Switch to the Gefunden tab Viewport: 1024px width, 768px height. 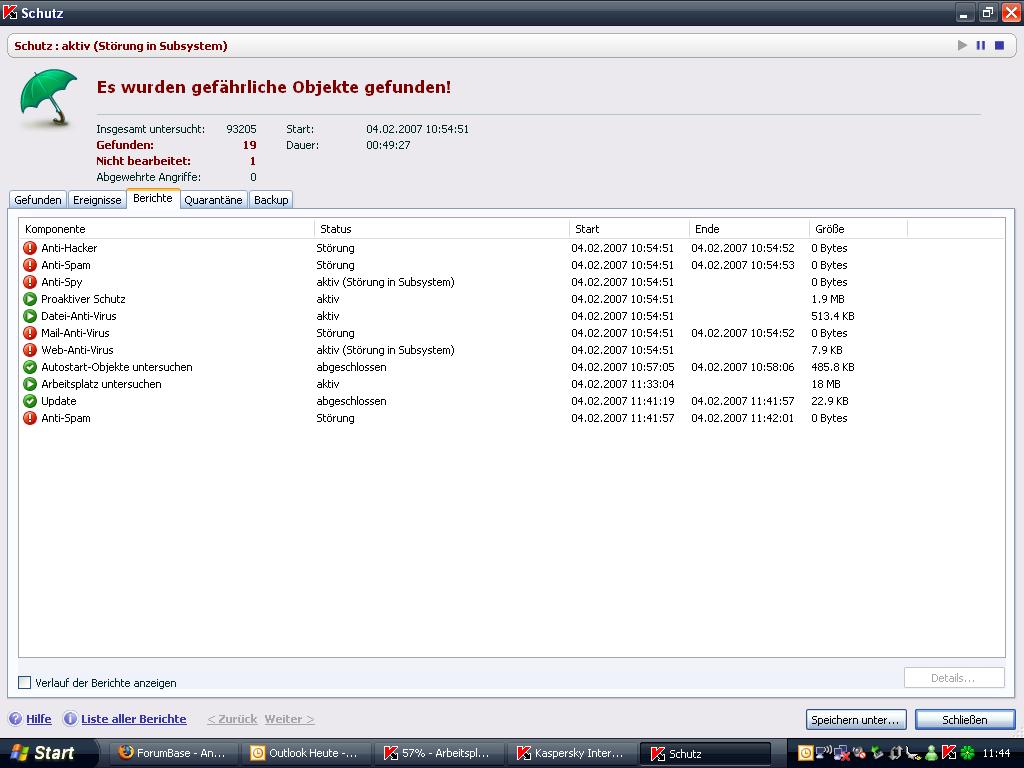pyautogui.click(x=38, y=200)
